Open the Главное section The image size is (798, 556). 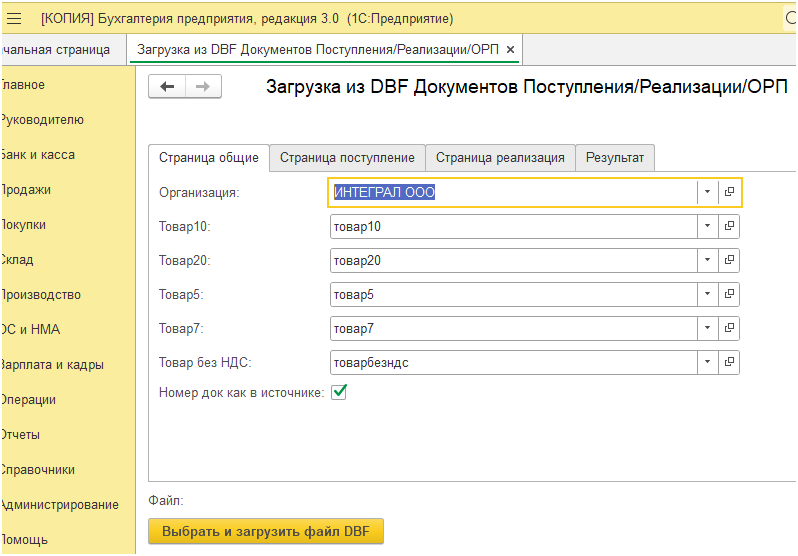[x=22, y=85]
